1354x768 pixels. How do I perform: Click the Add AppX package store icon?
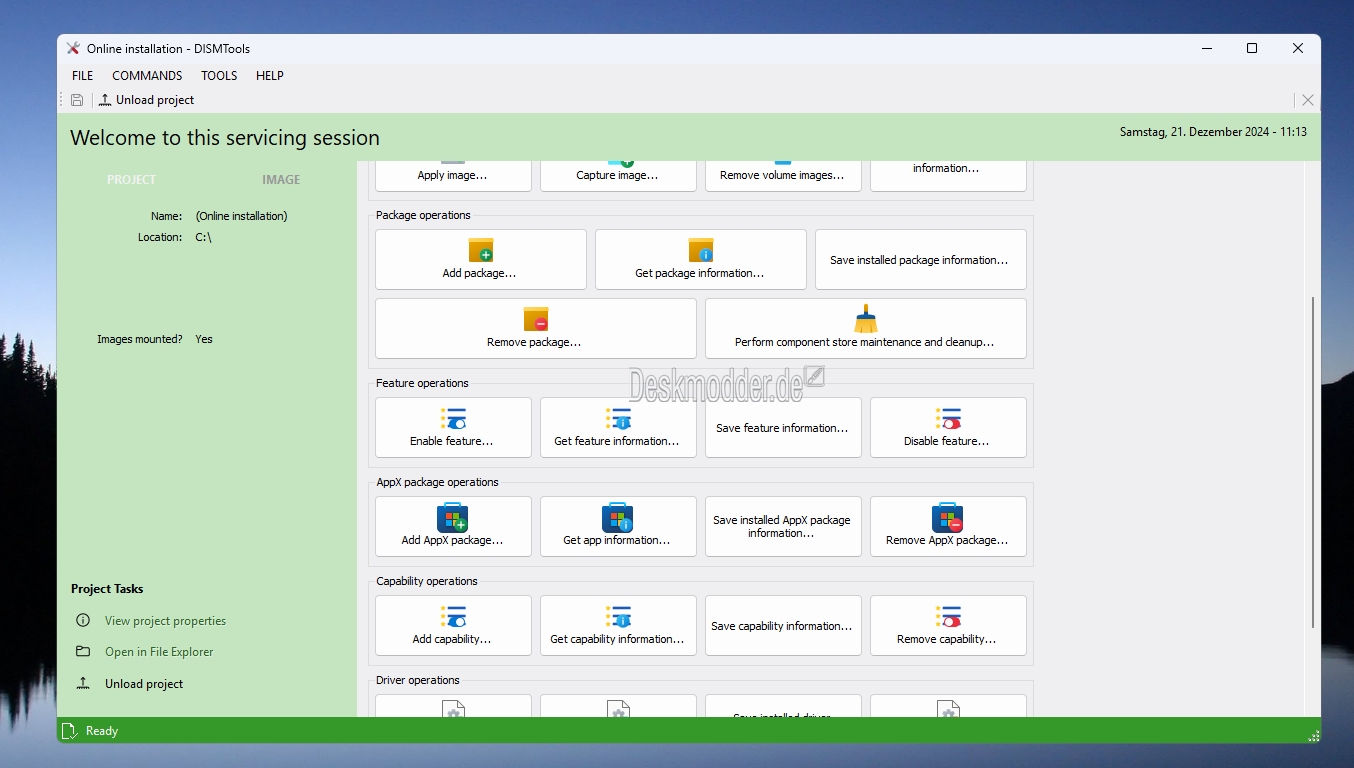click(453, 517)
